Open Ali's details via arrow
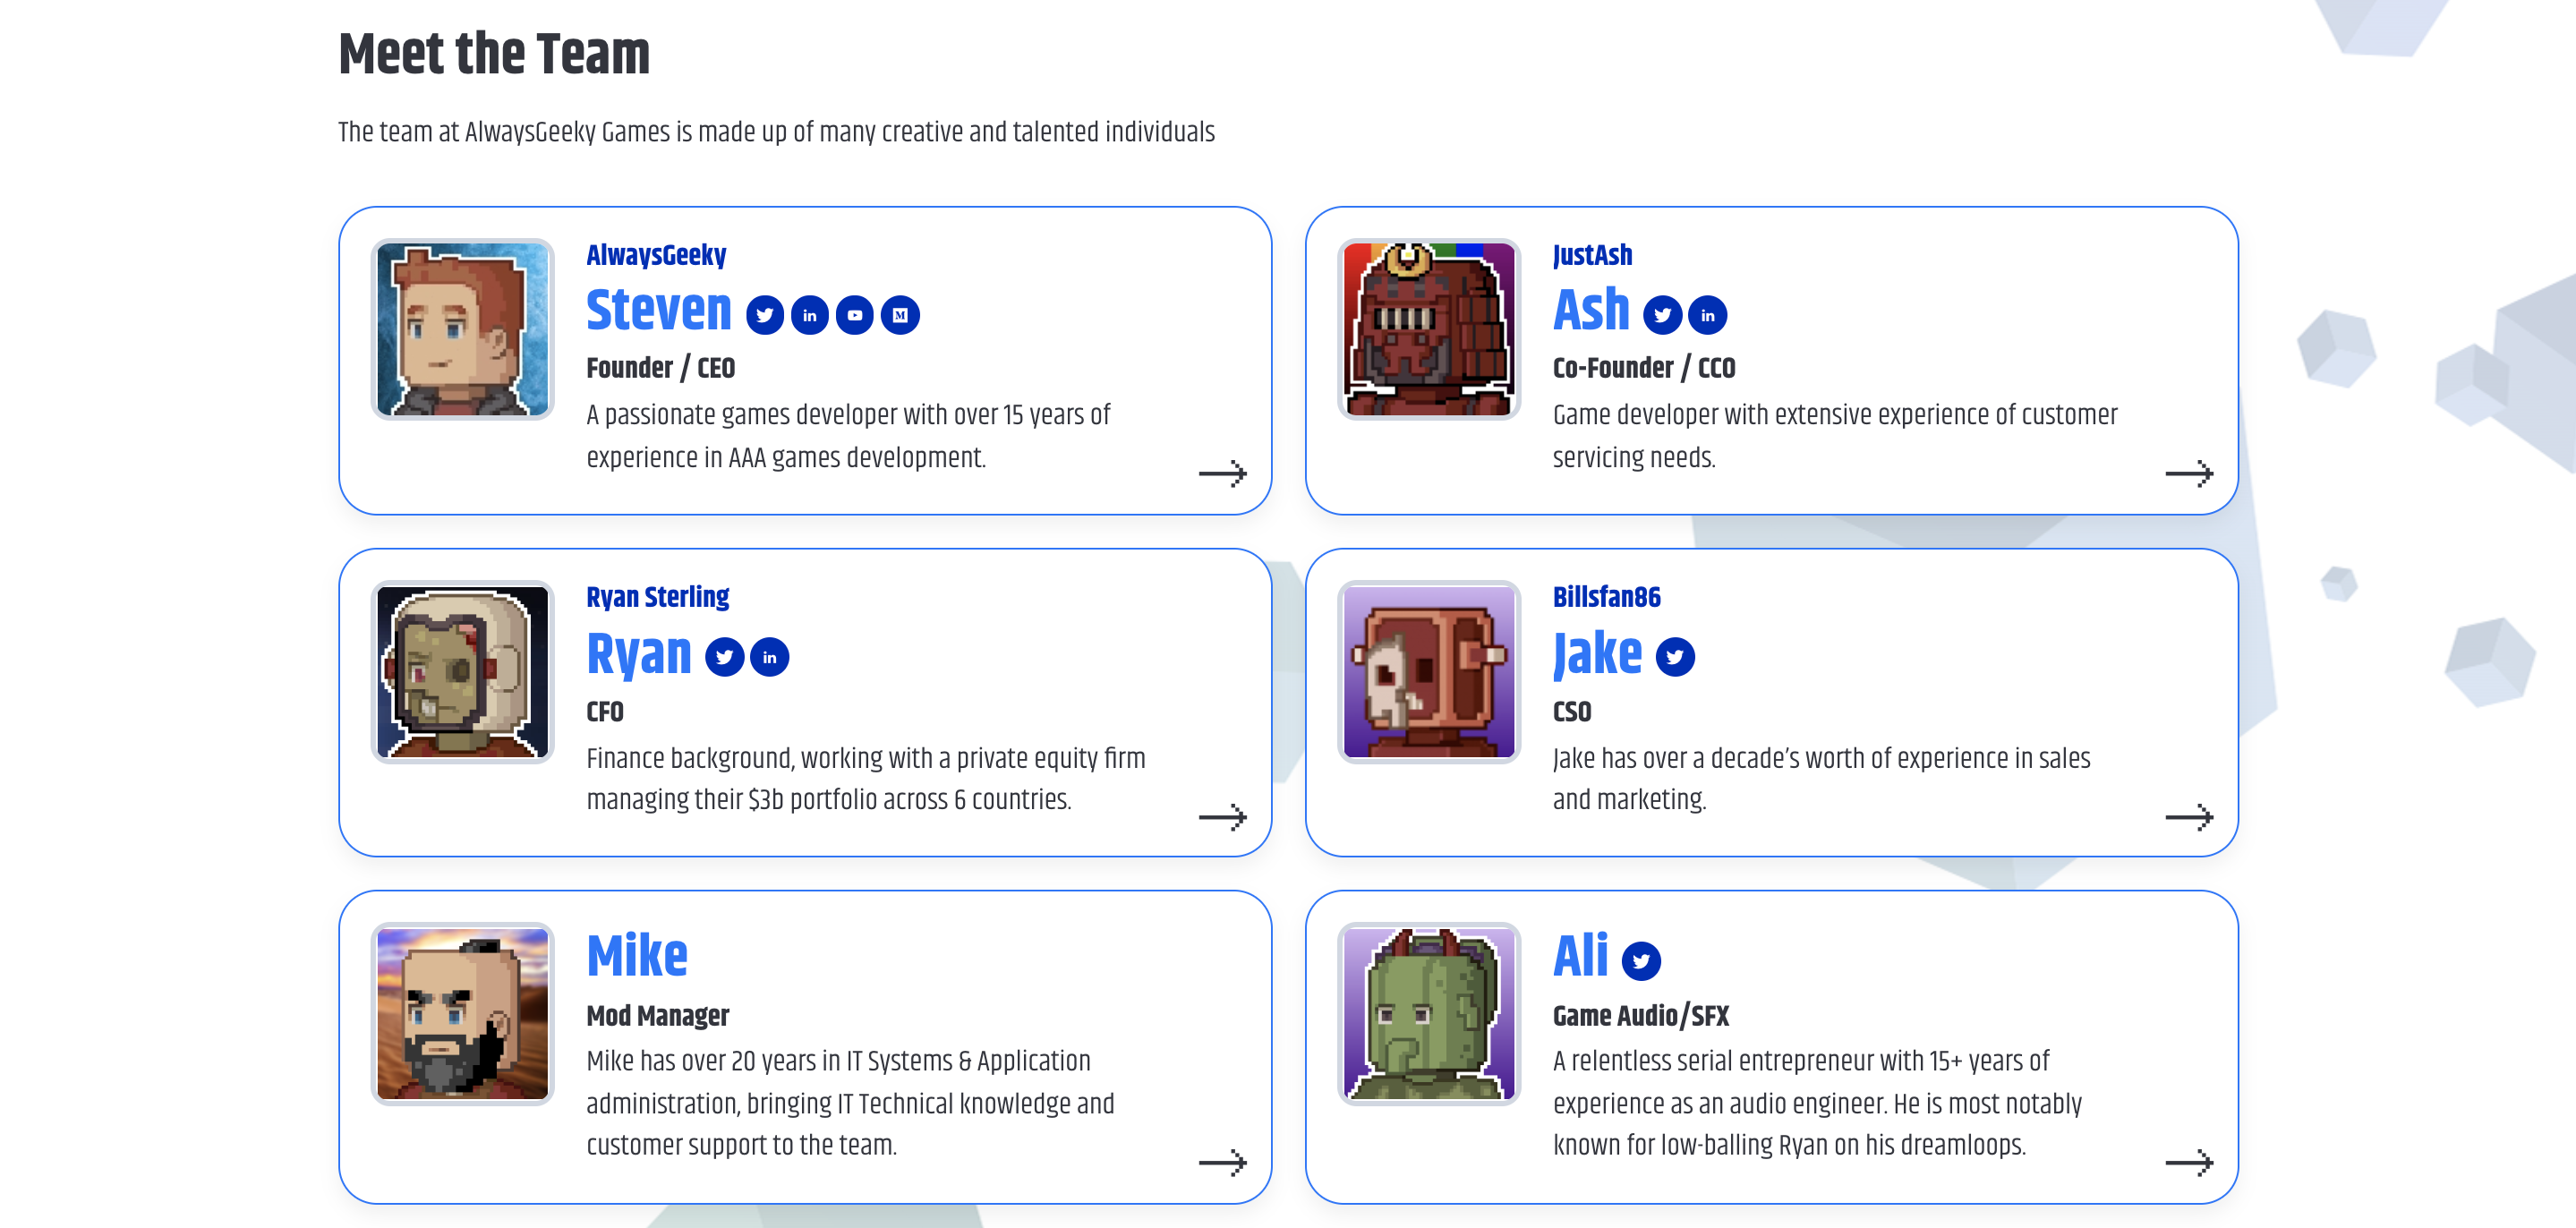This screenshot has width=2576, height=1228. (x=2189, y=1162)
